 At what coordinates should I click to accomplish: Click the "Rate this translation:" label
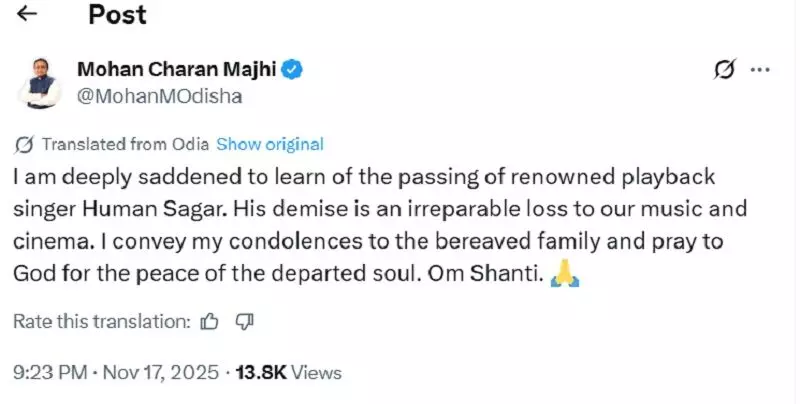point(102,322)
